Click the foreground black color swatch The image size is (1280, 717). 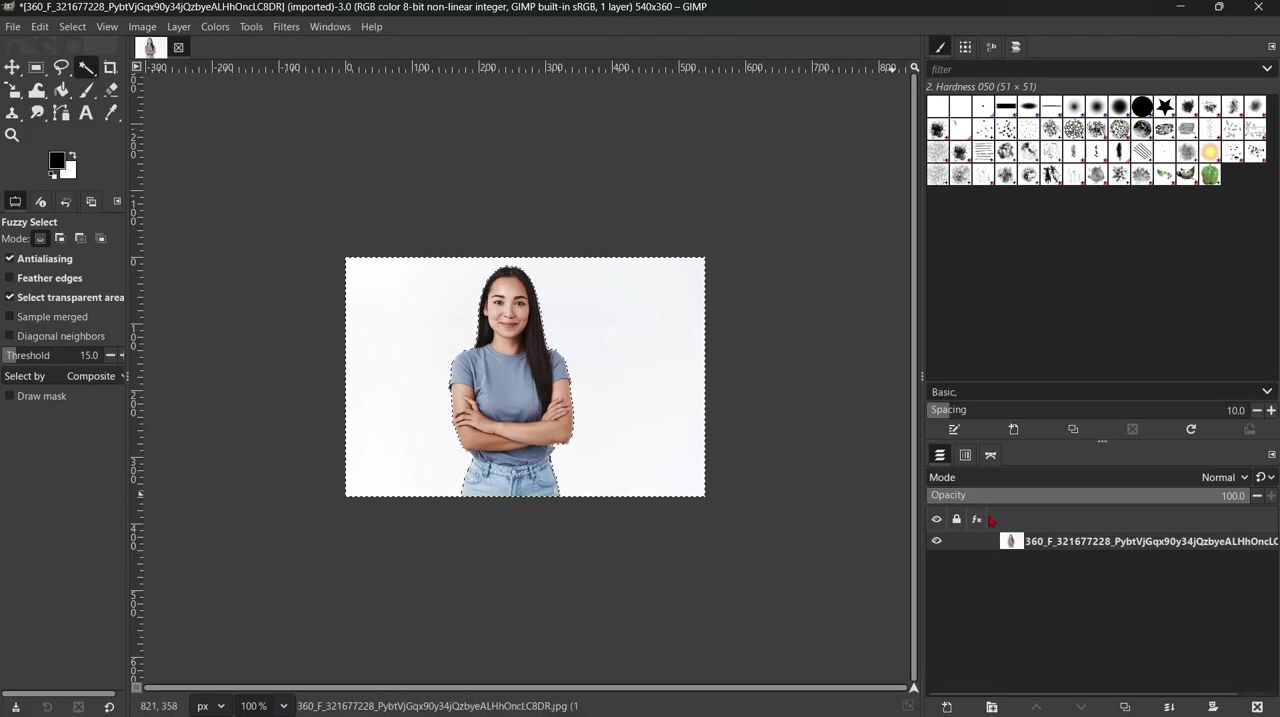click(57, 160)
